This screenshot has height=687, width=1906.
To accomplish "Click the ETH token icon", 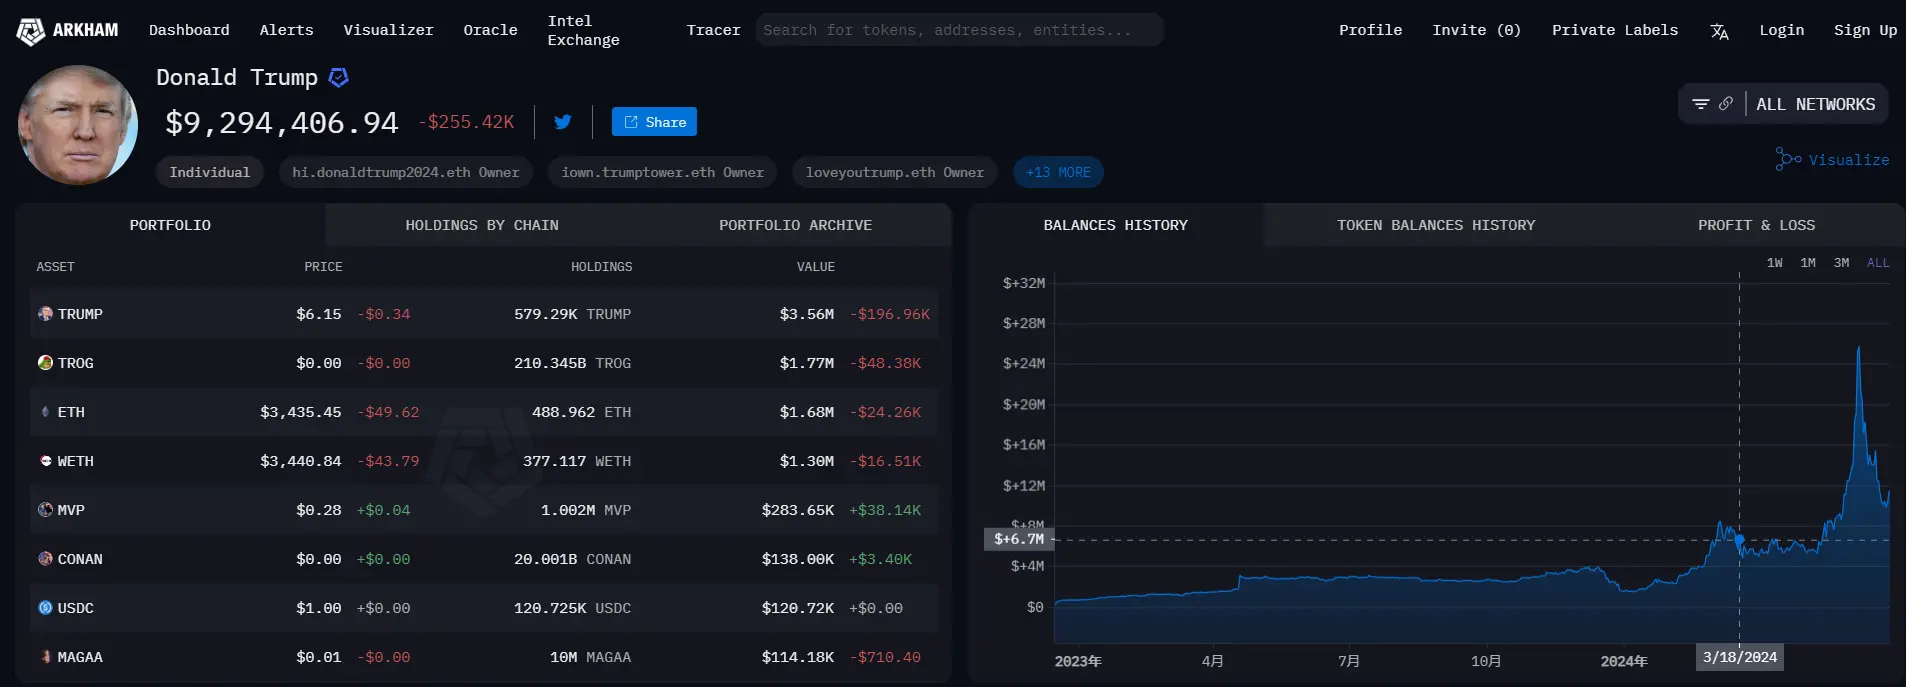I will (x=45, y=412).
